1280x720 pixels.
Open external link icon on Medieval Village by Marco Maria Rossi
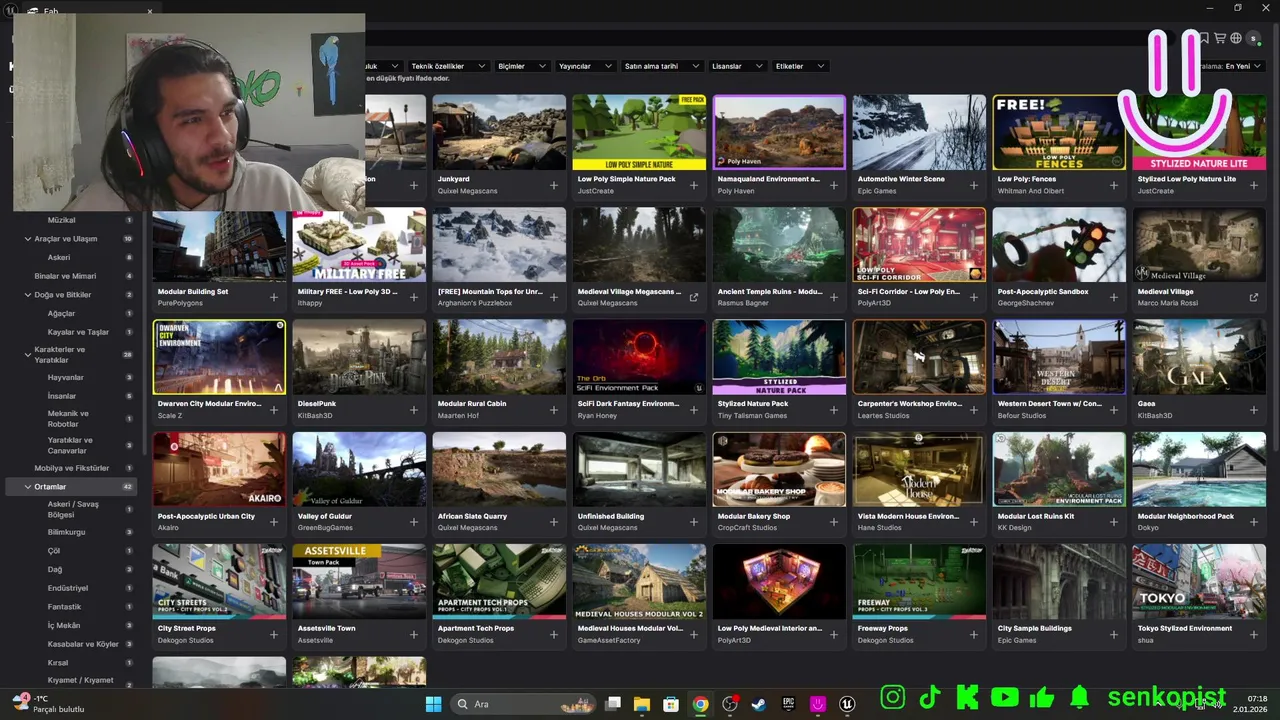(1254, 297)
